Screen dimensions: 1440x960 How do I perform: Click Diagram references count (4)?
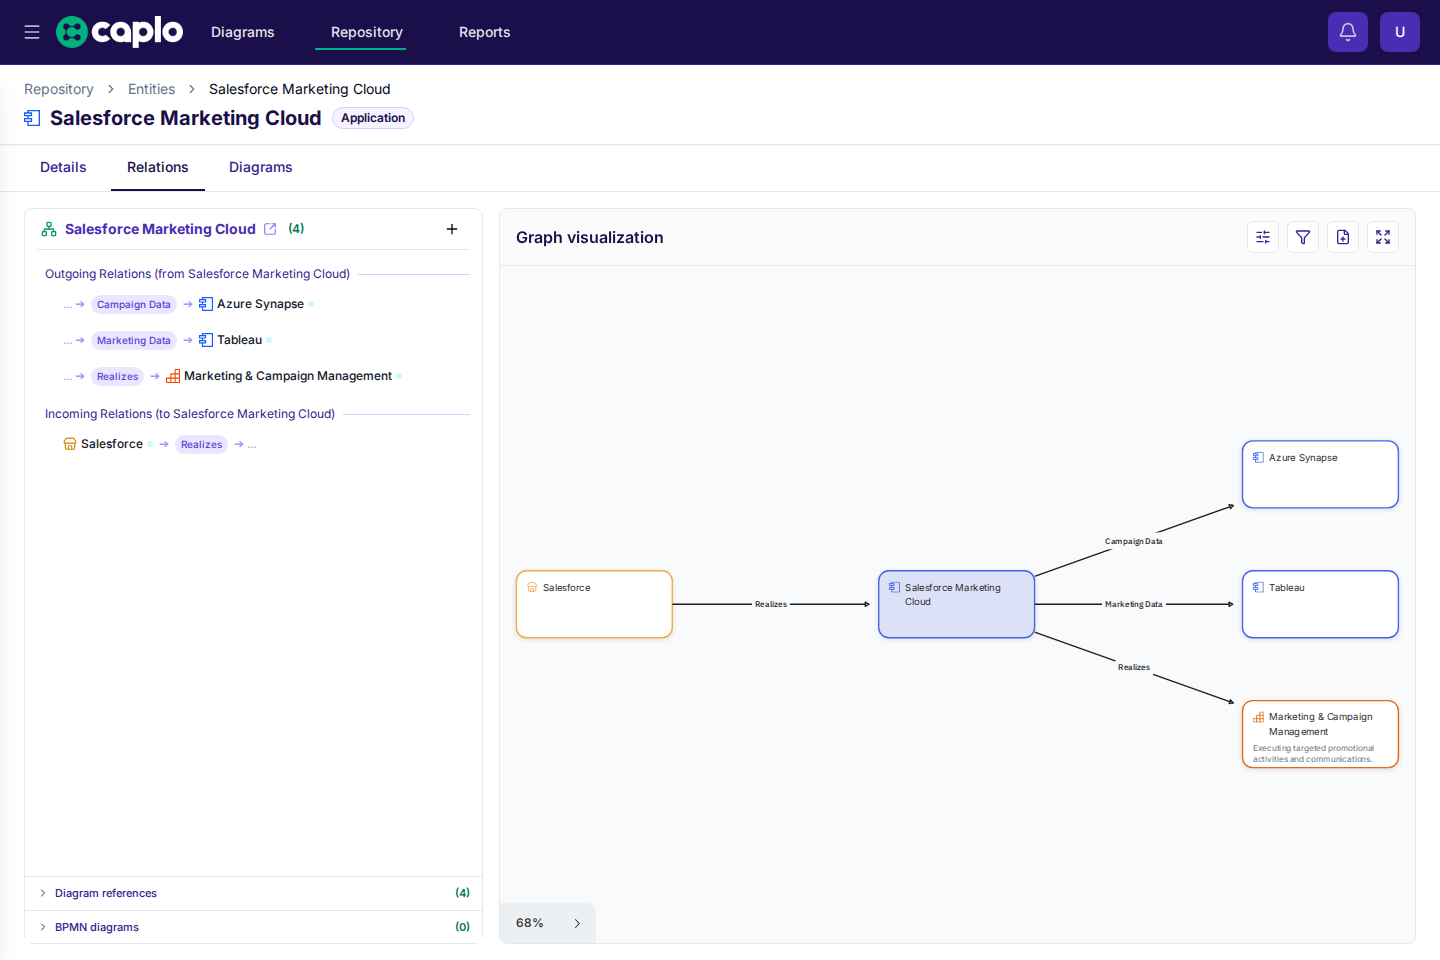click(x=462, y=893)
